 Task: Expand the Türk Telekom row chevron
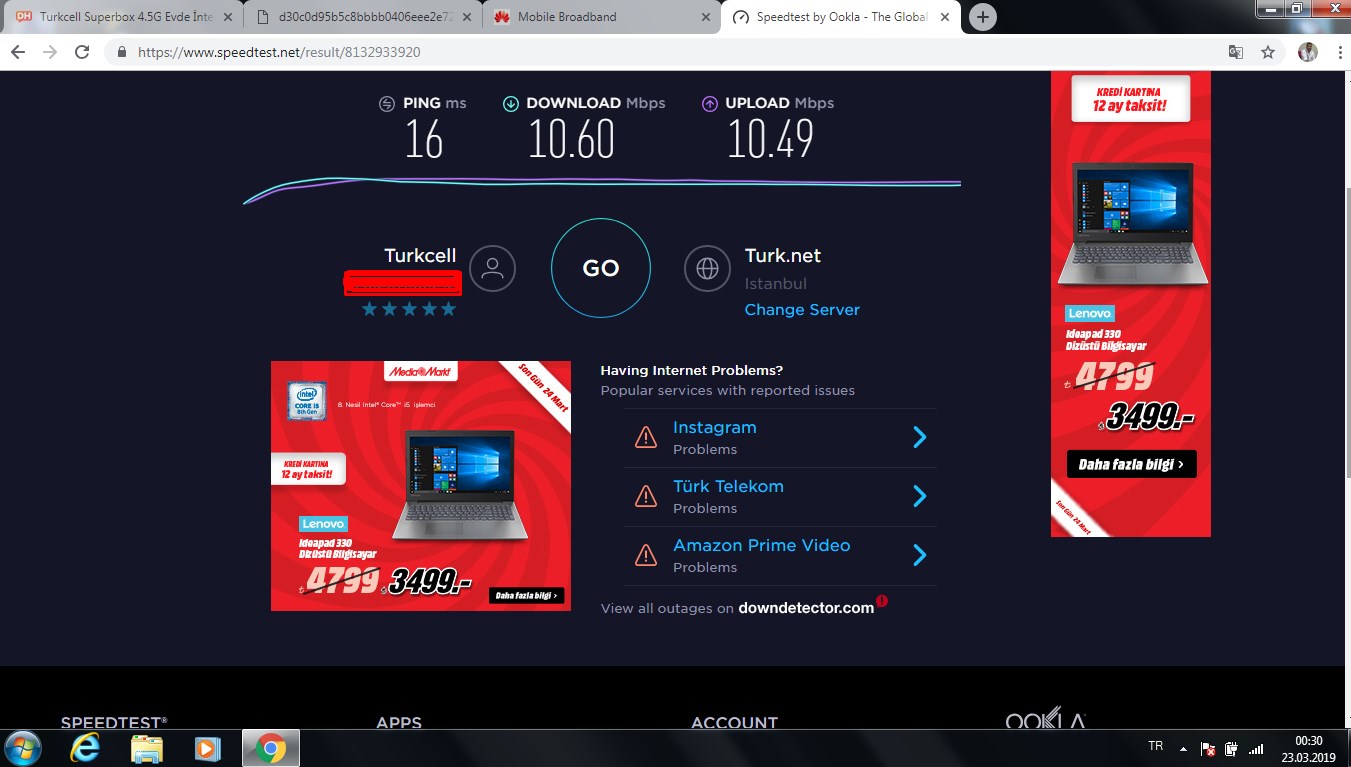tap(920, 496)
